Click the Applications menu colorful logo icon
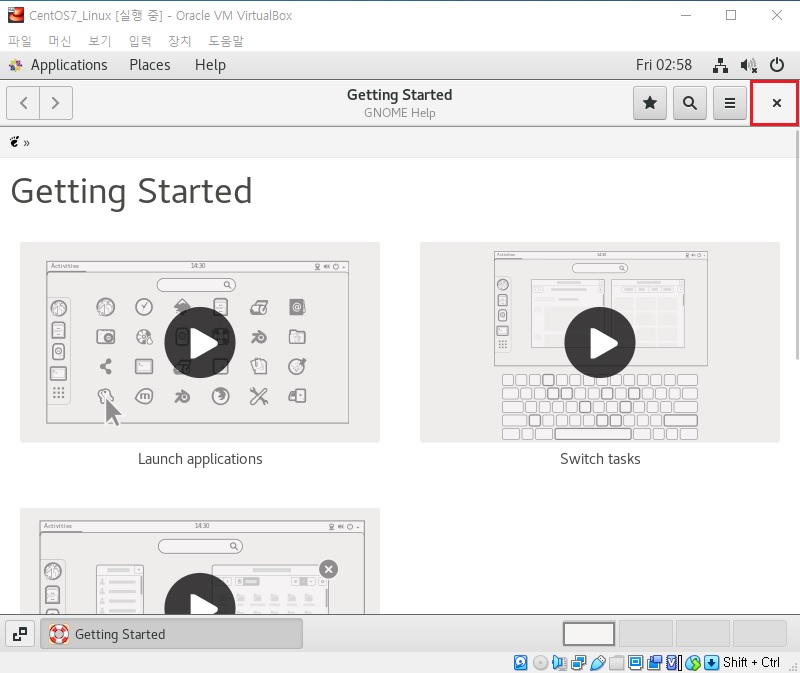 coord(16,65)
